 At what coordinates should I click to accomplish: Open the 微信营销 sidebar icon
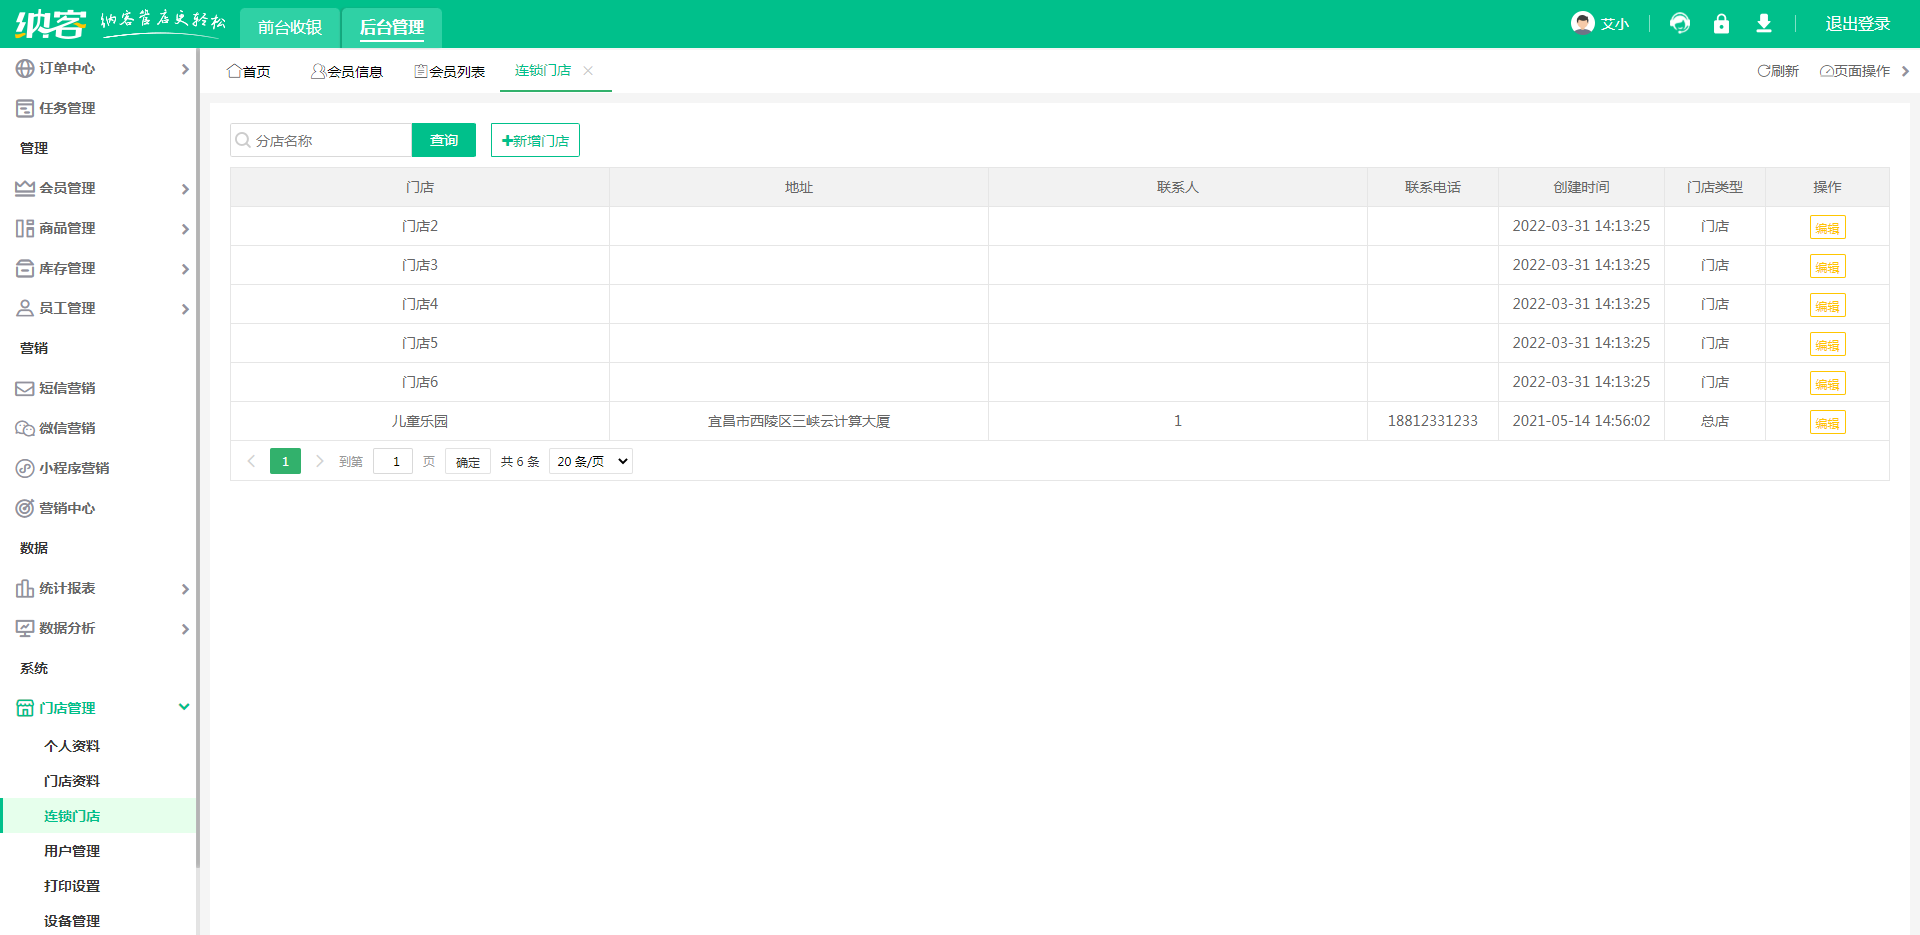click(x=24, y=428)
